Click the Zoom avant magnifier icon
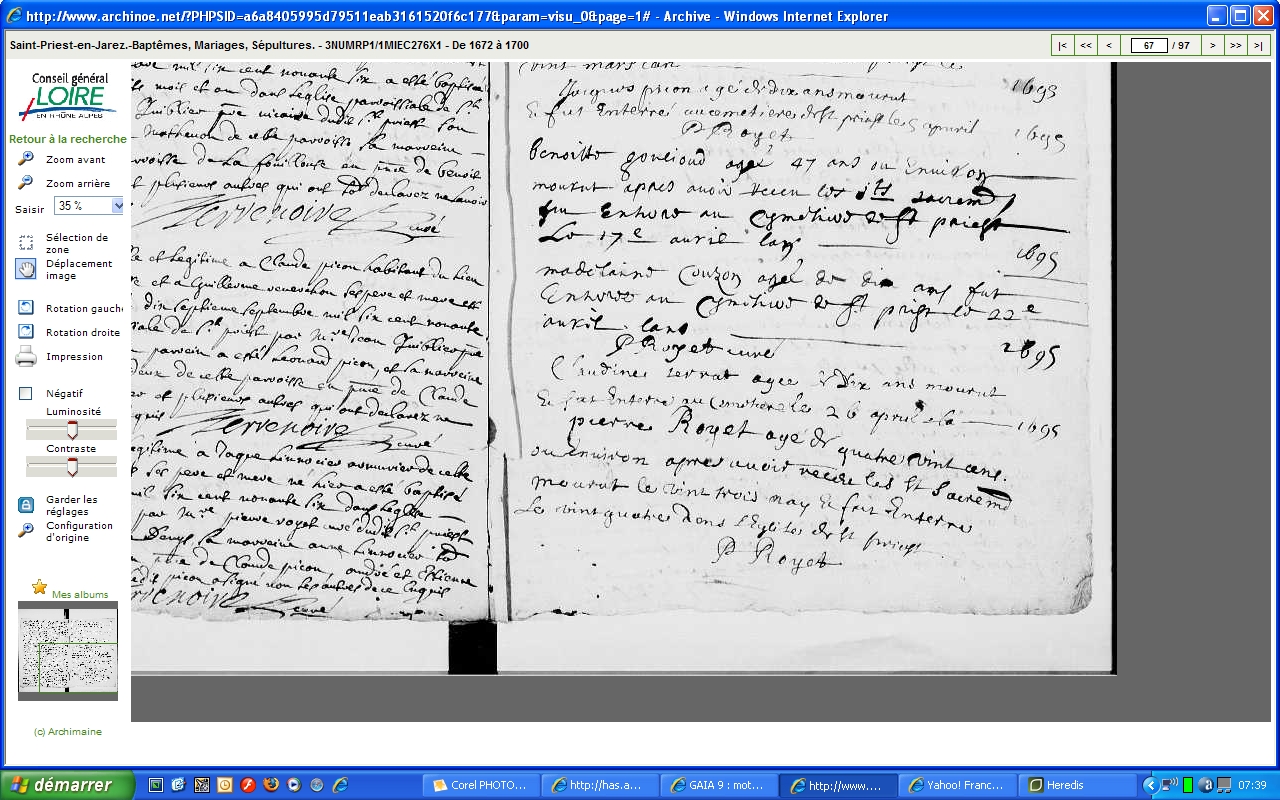1280x800 pixels. click(x=26, y=159)
